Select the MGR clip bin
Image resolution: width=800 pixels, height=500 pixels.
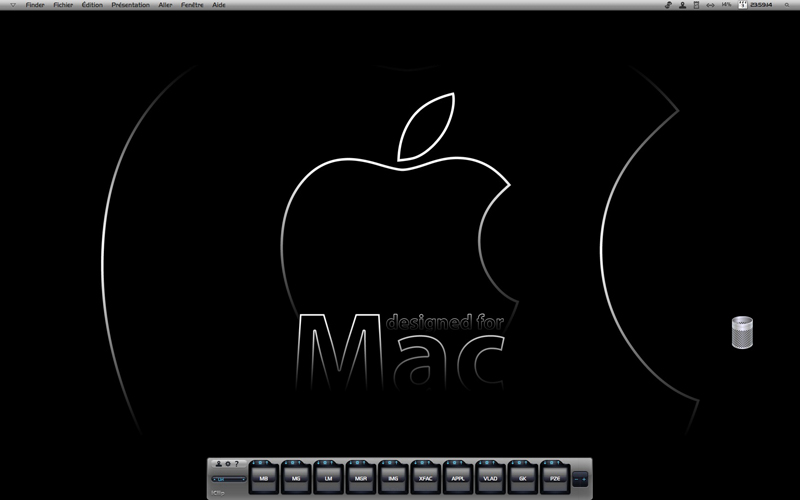coord(361,477)
